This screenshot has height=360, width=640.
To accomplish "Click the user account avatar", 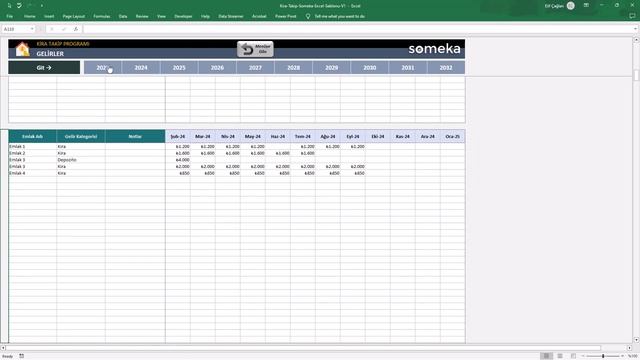I will [571, 6].
